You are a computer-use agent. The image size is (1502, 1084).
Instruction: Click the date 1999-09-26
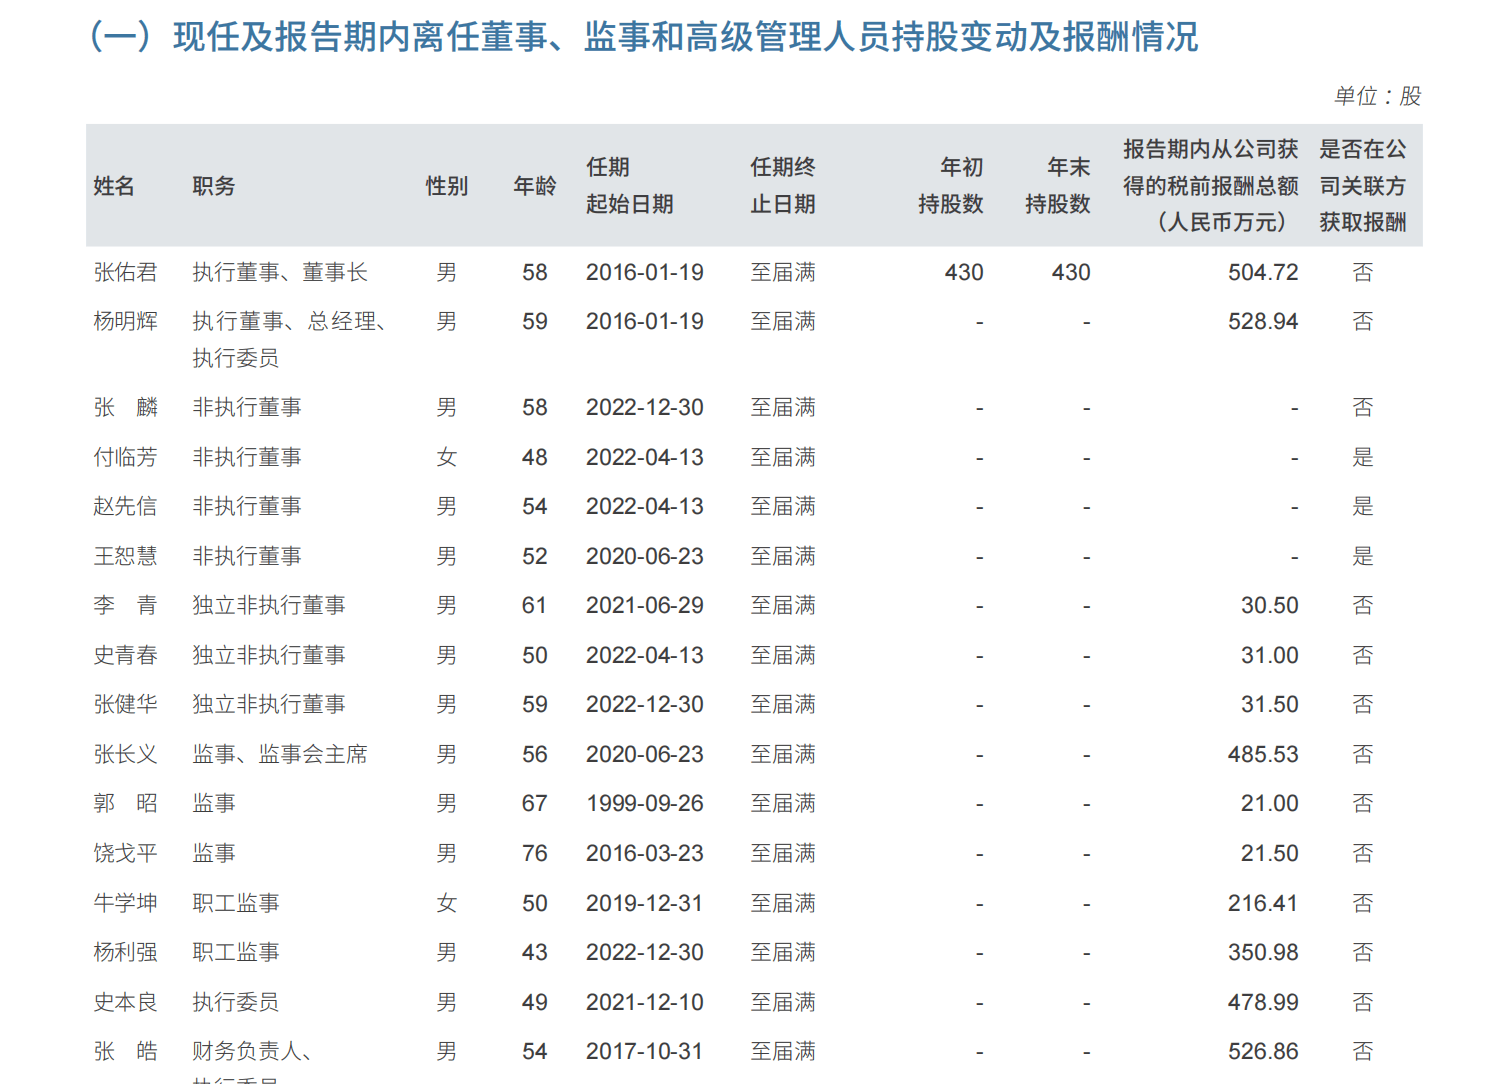coord(645,803)
